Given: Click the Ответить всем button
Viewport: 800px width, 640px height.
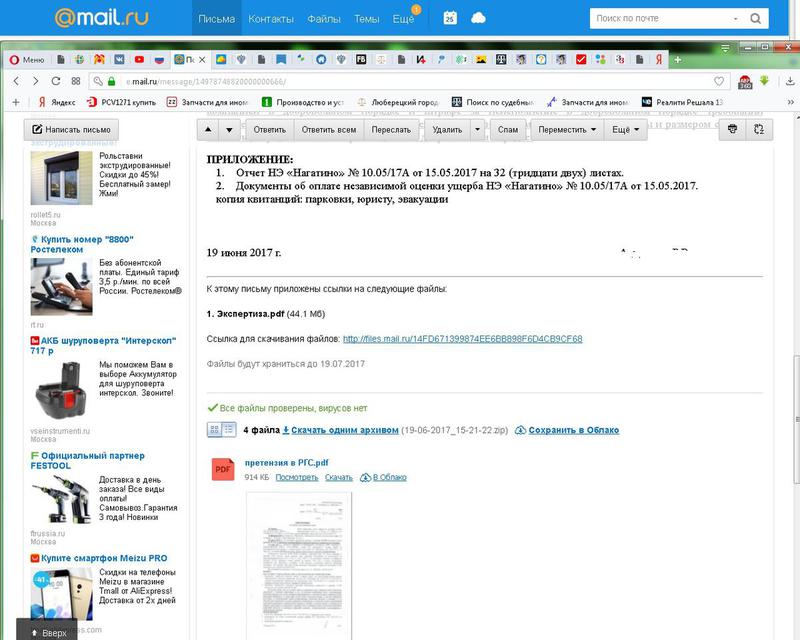Looking at the screenshot, I should 329,130.
